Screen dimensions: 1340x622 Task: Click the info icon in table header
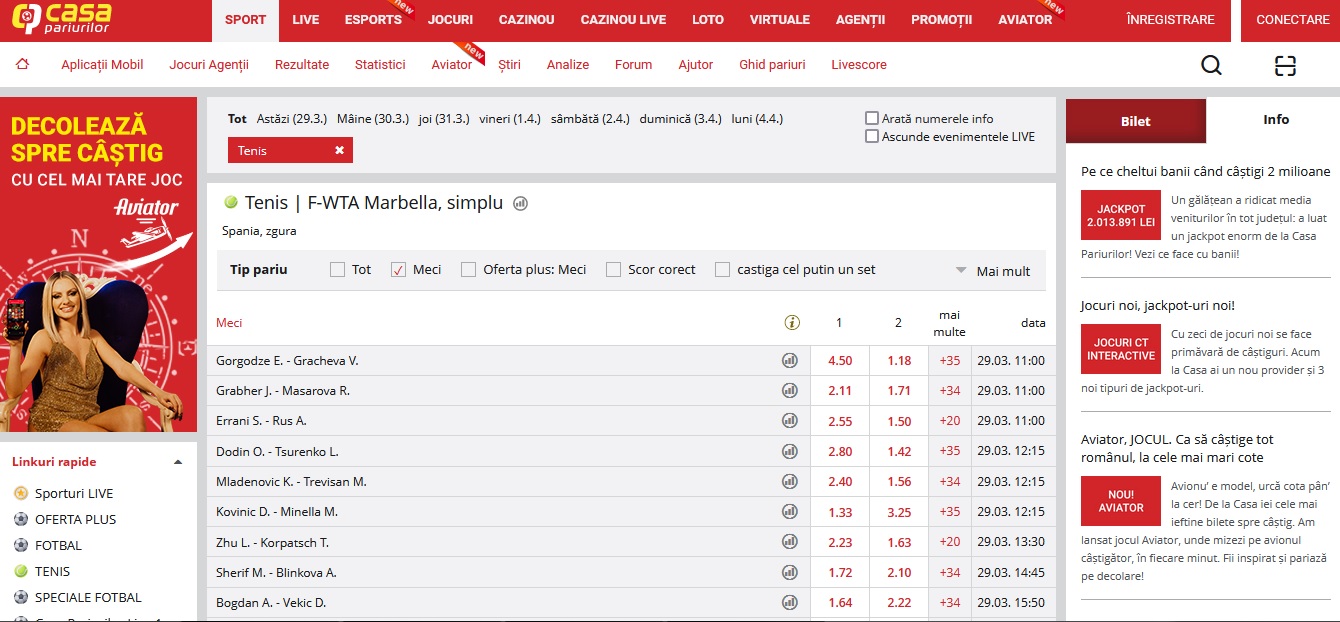pyautogui.click(x=792, y=322)
